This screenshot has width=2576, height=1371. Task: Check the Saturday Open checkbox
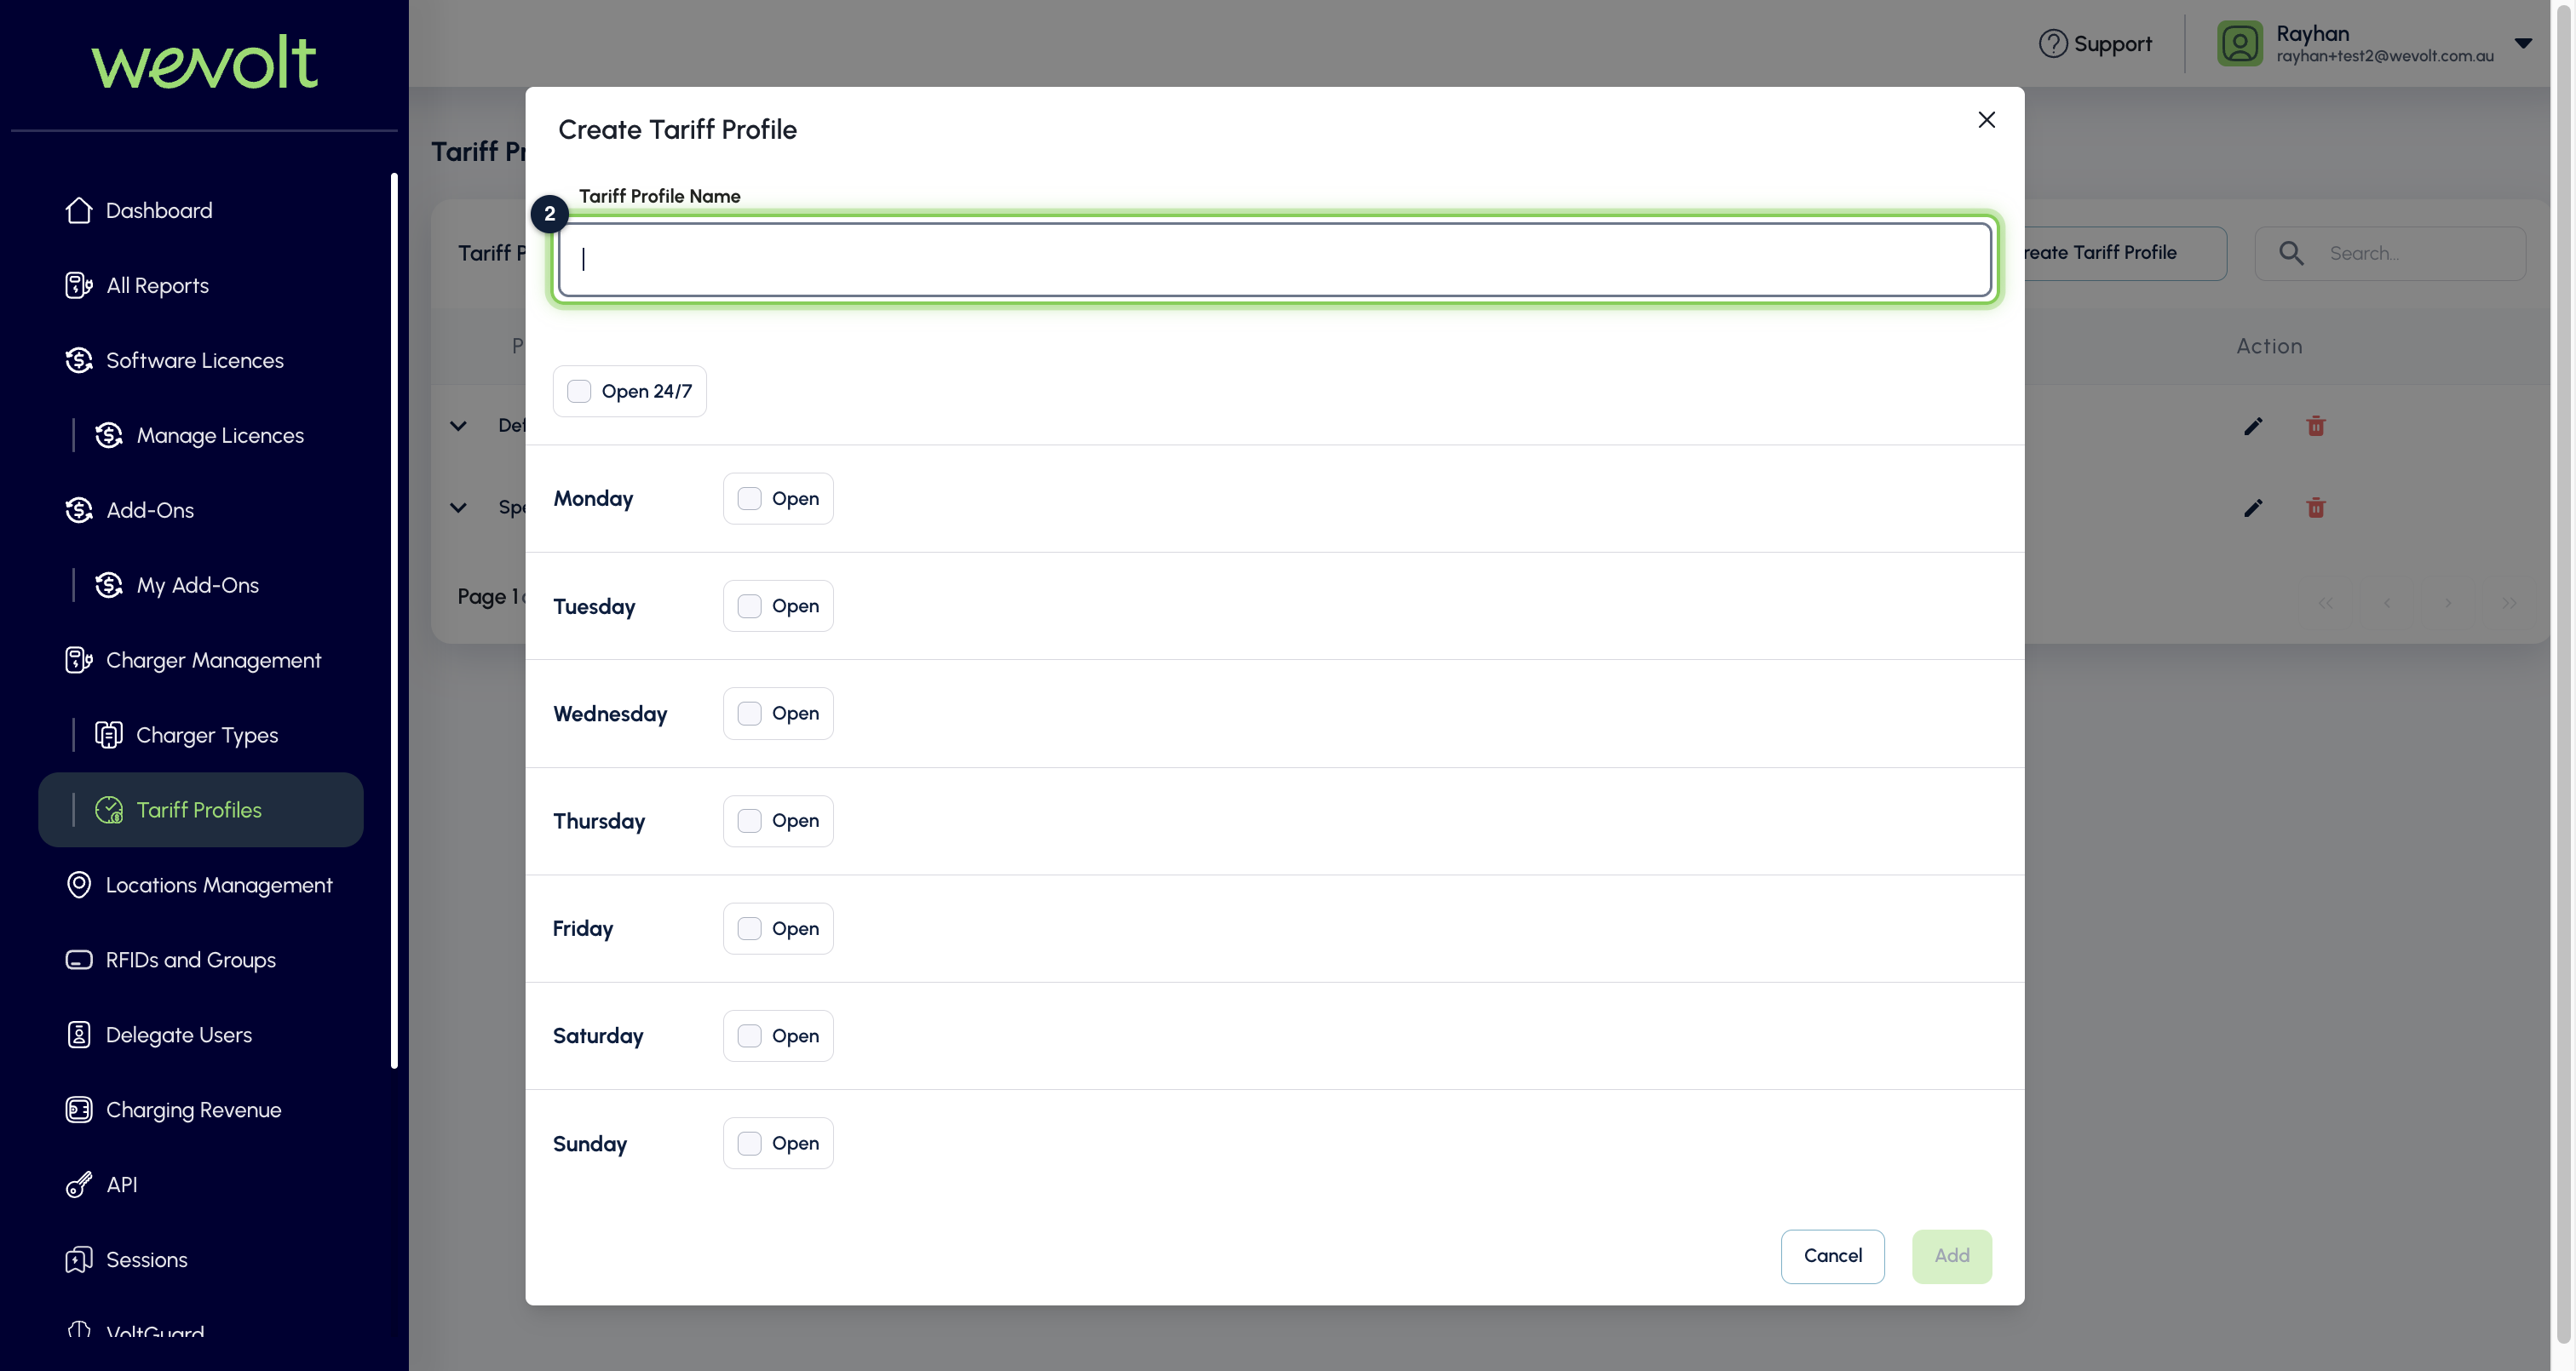(x=749, y=1036)
